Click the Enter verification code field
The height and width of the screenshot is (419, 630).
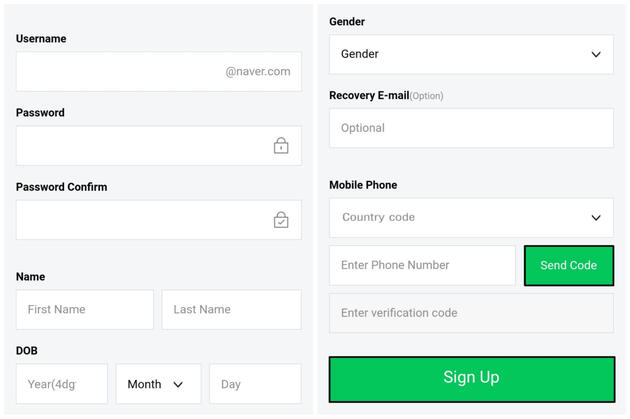click(471, 313)
